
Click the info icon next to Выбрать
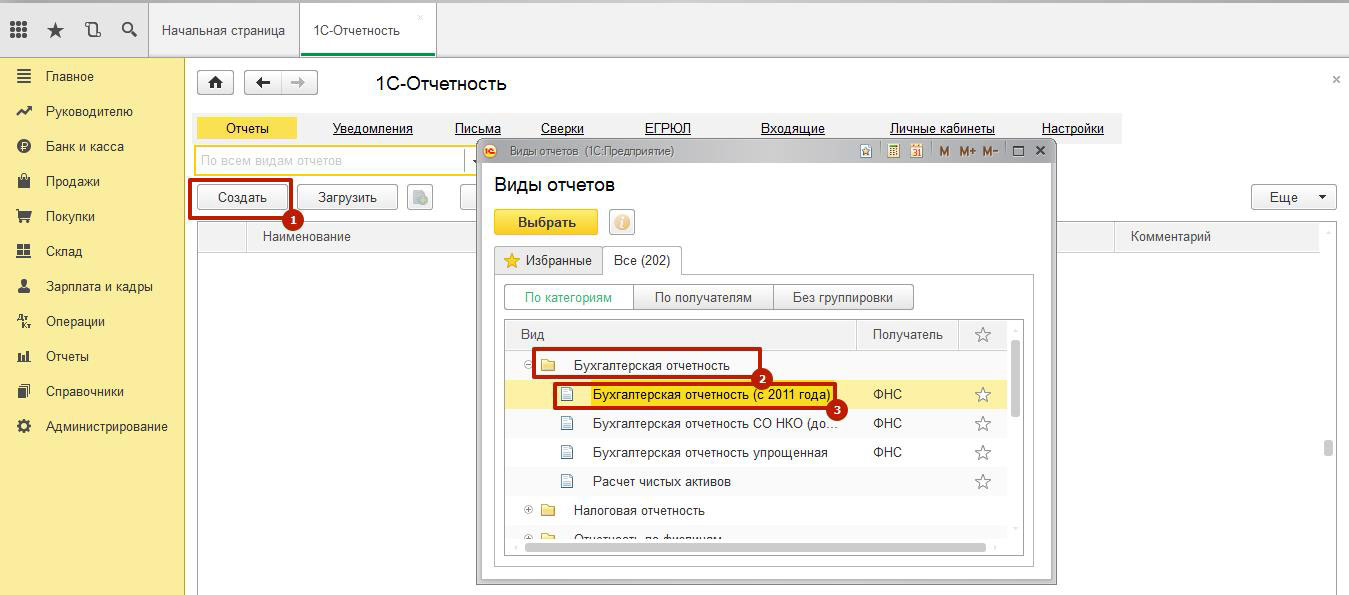pyautogui.click(x=621, y=222)
